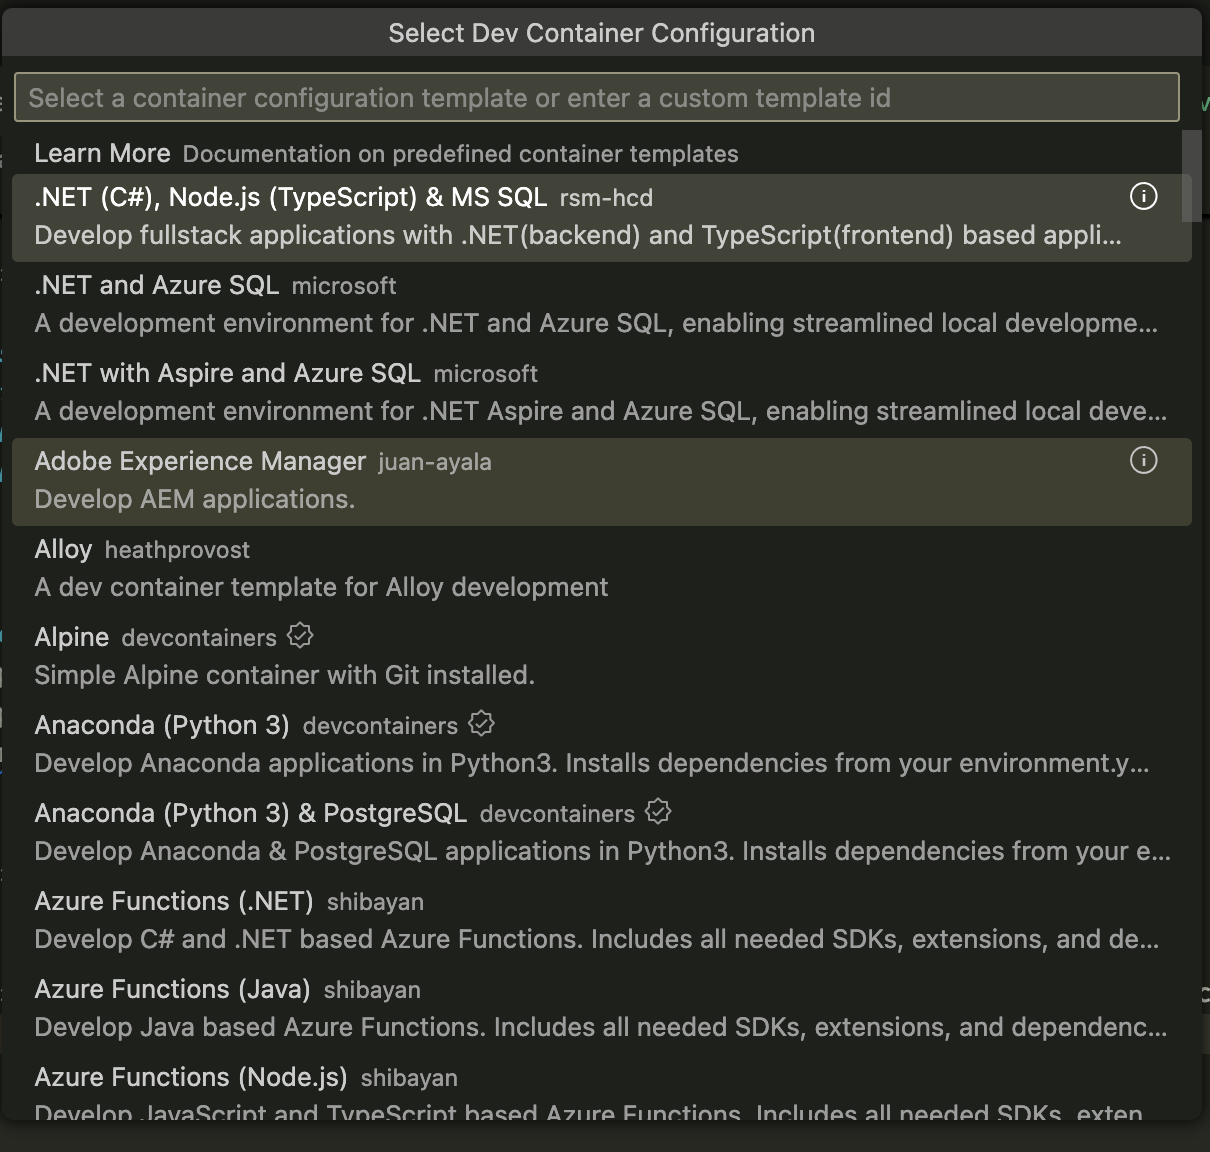Click verified badge on Anaconda & PostgreSQL row

pos(658,812)
